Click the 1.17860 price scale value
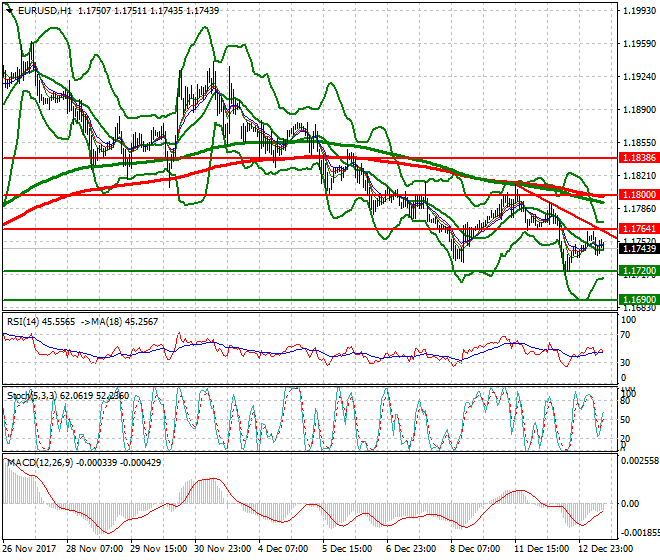 pos(639,208)
